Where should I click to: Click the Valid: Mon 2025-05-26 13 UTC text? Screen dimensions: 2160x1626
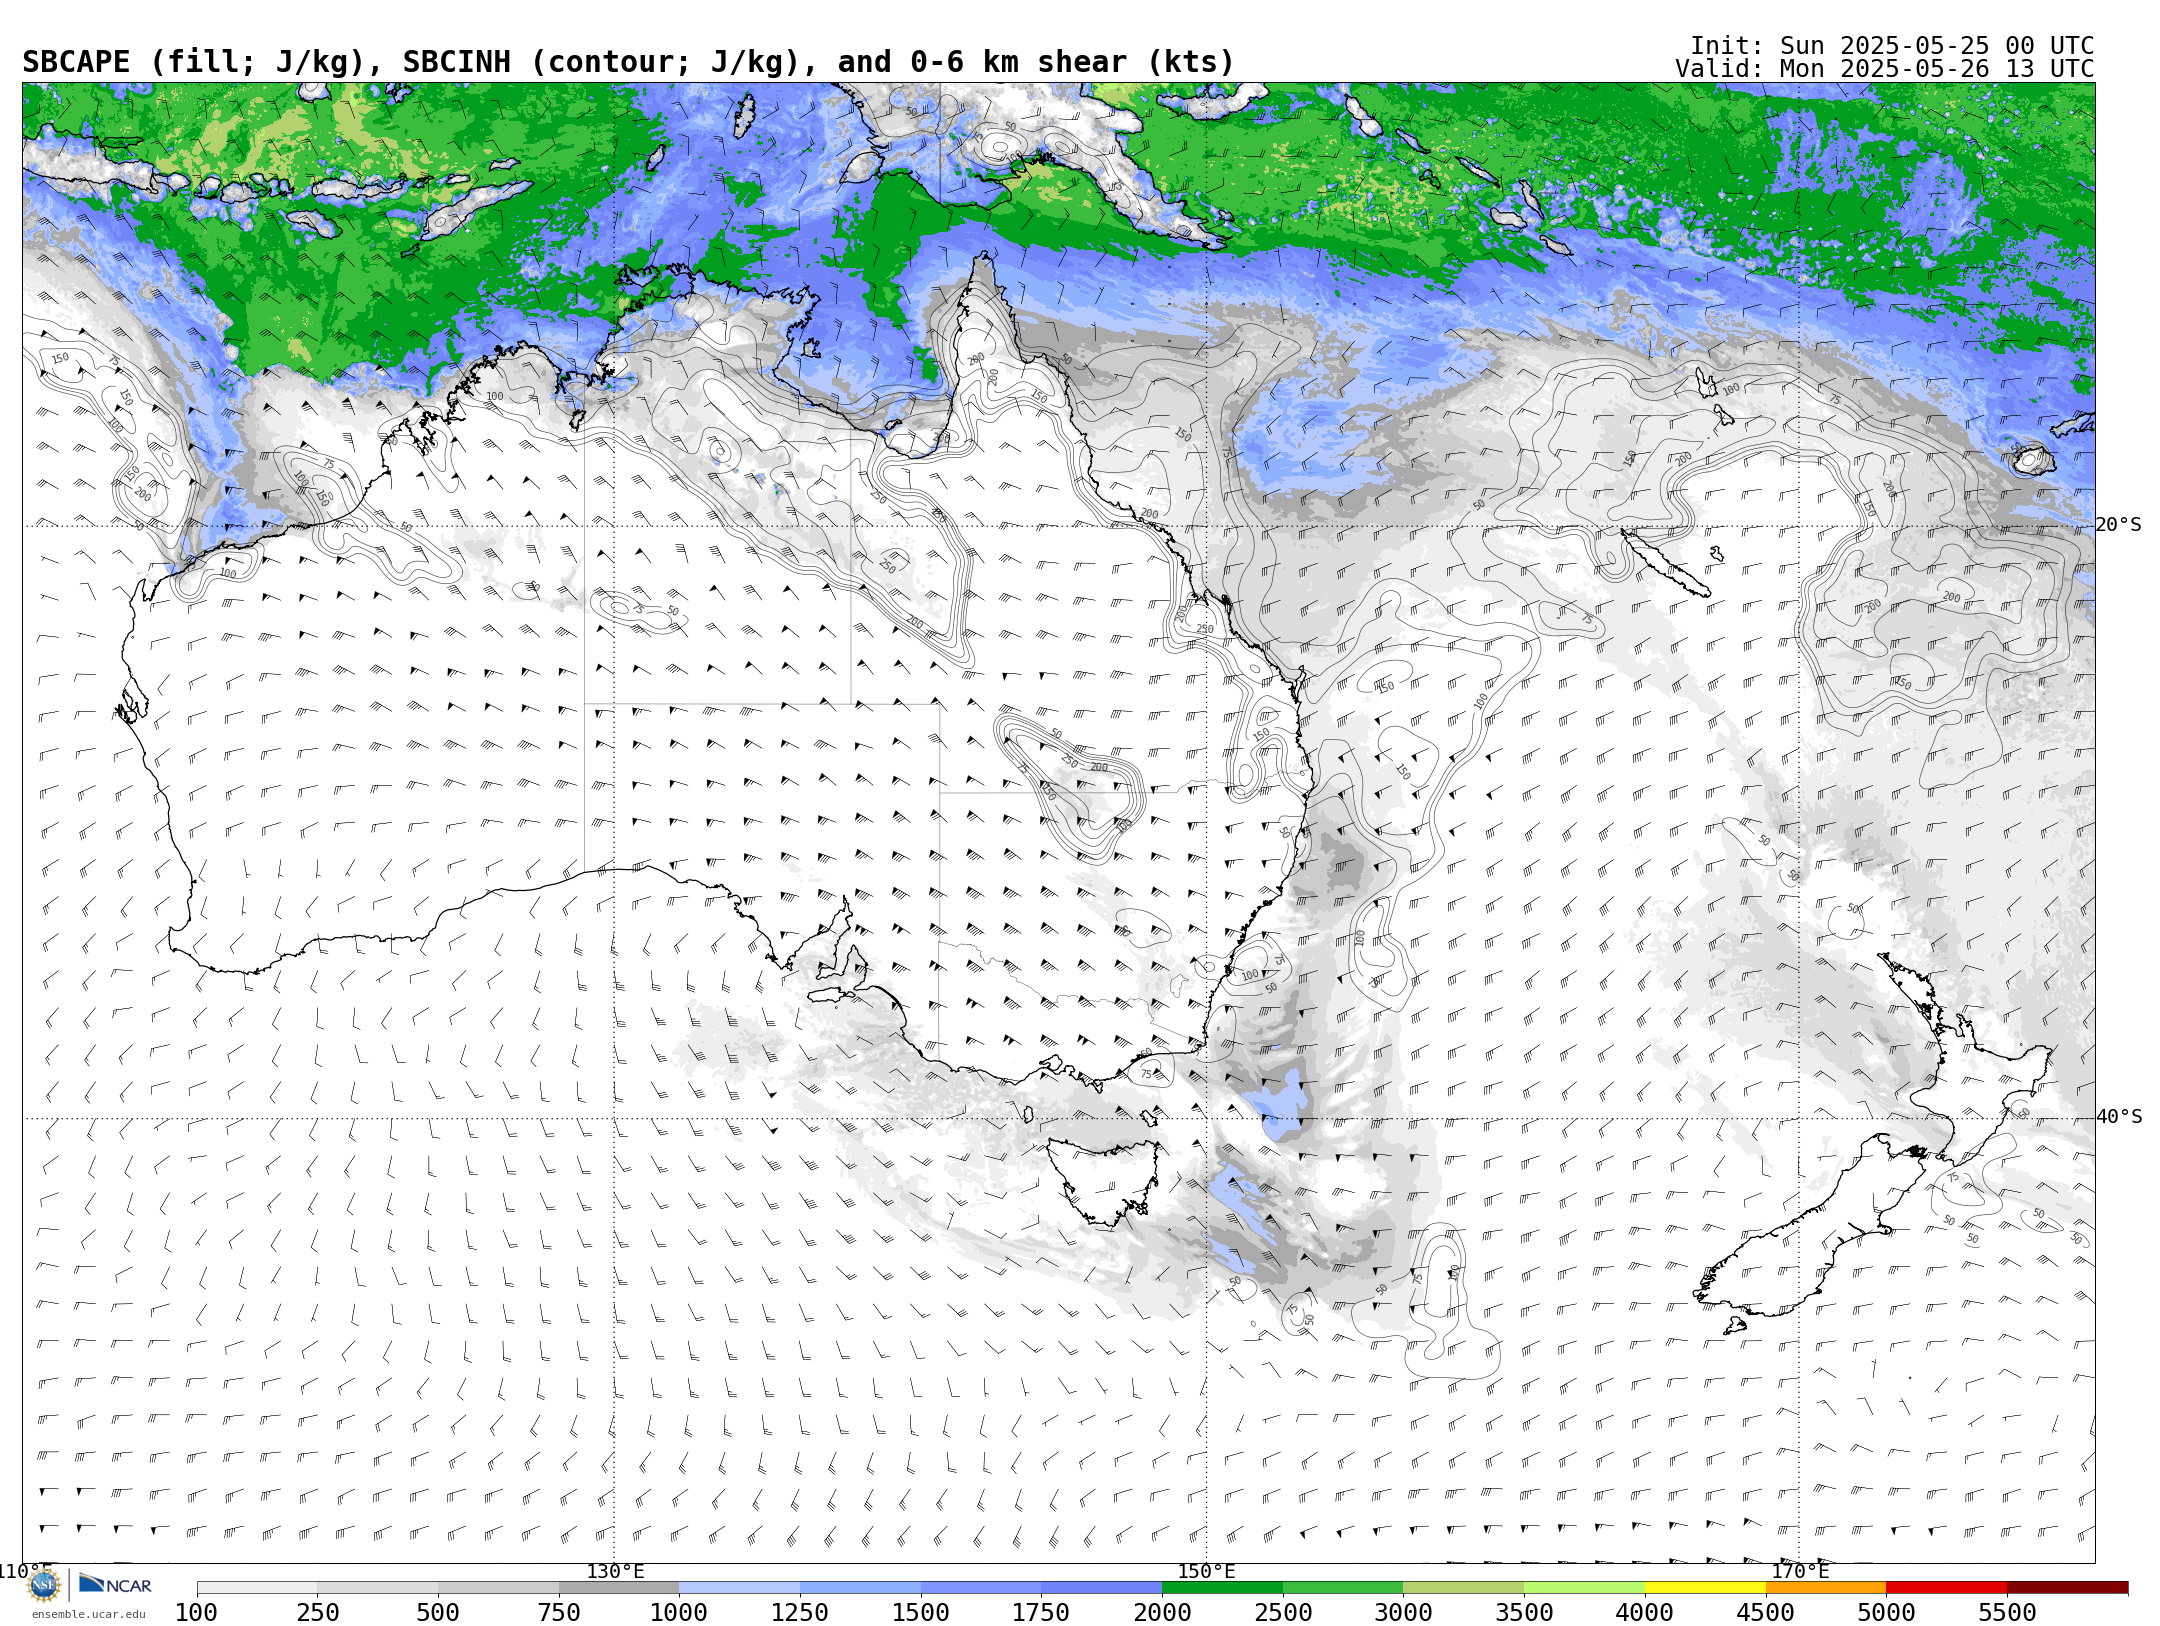[x=1885, y=69]
